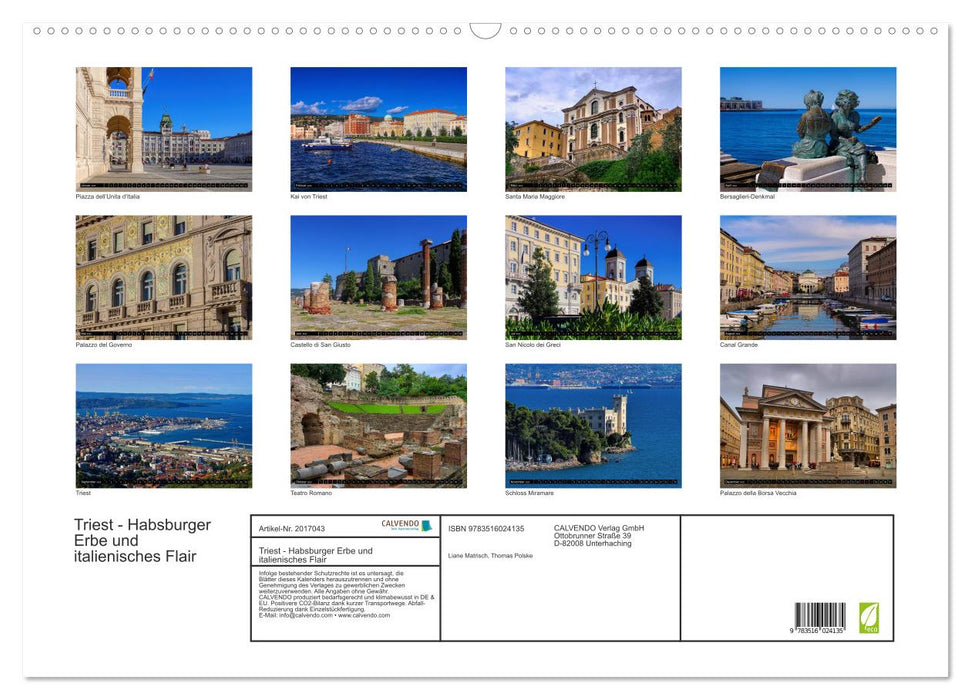
Task: Open the Bersaglieri-Denkmal image
Action: pos(807,127)
